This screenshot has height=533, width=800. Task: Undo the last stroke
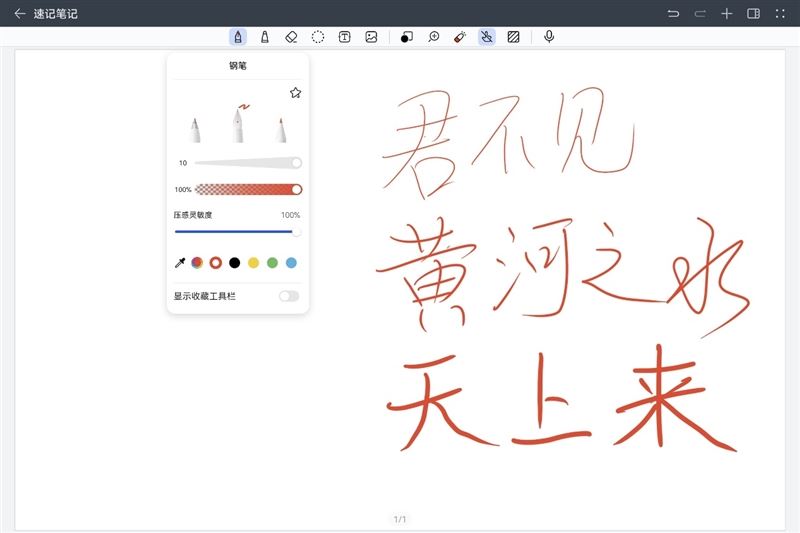674,14
